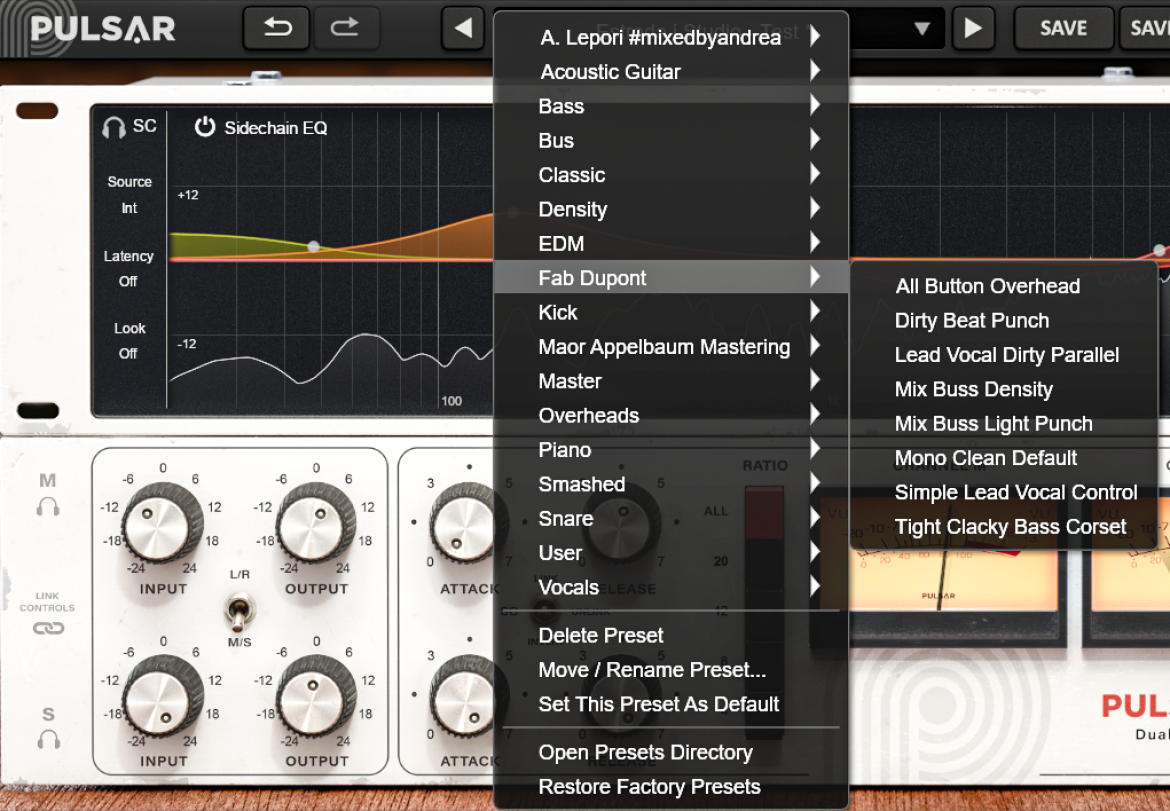The width and height of the screenshot is (1170, 811).
Task: Click Move / Rename Preset option
Action: click(671, 669)
